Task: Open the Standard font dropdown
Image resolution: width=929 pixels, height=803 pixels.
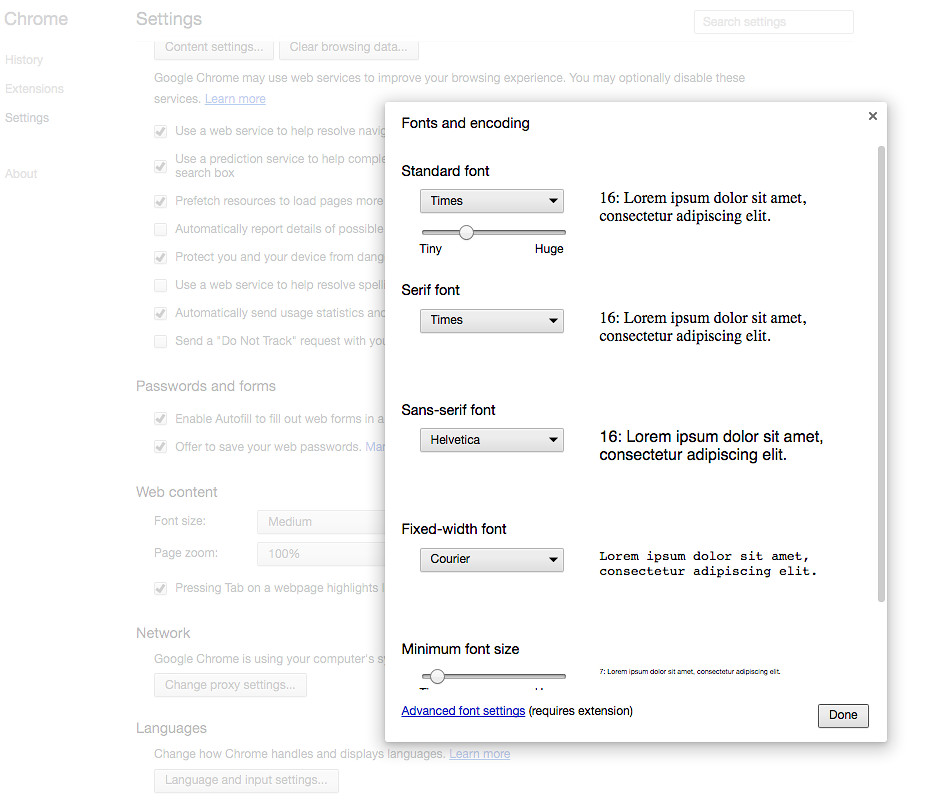Action: click(492, 201)
